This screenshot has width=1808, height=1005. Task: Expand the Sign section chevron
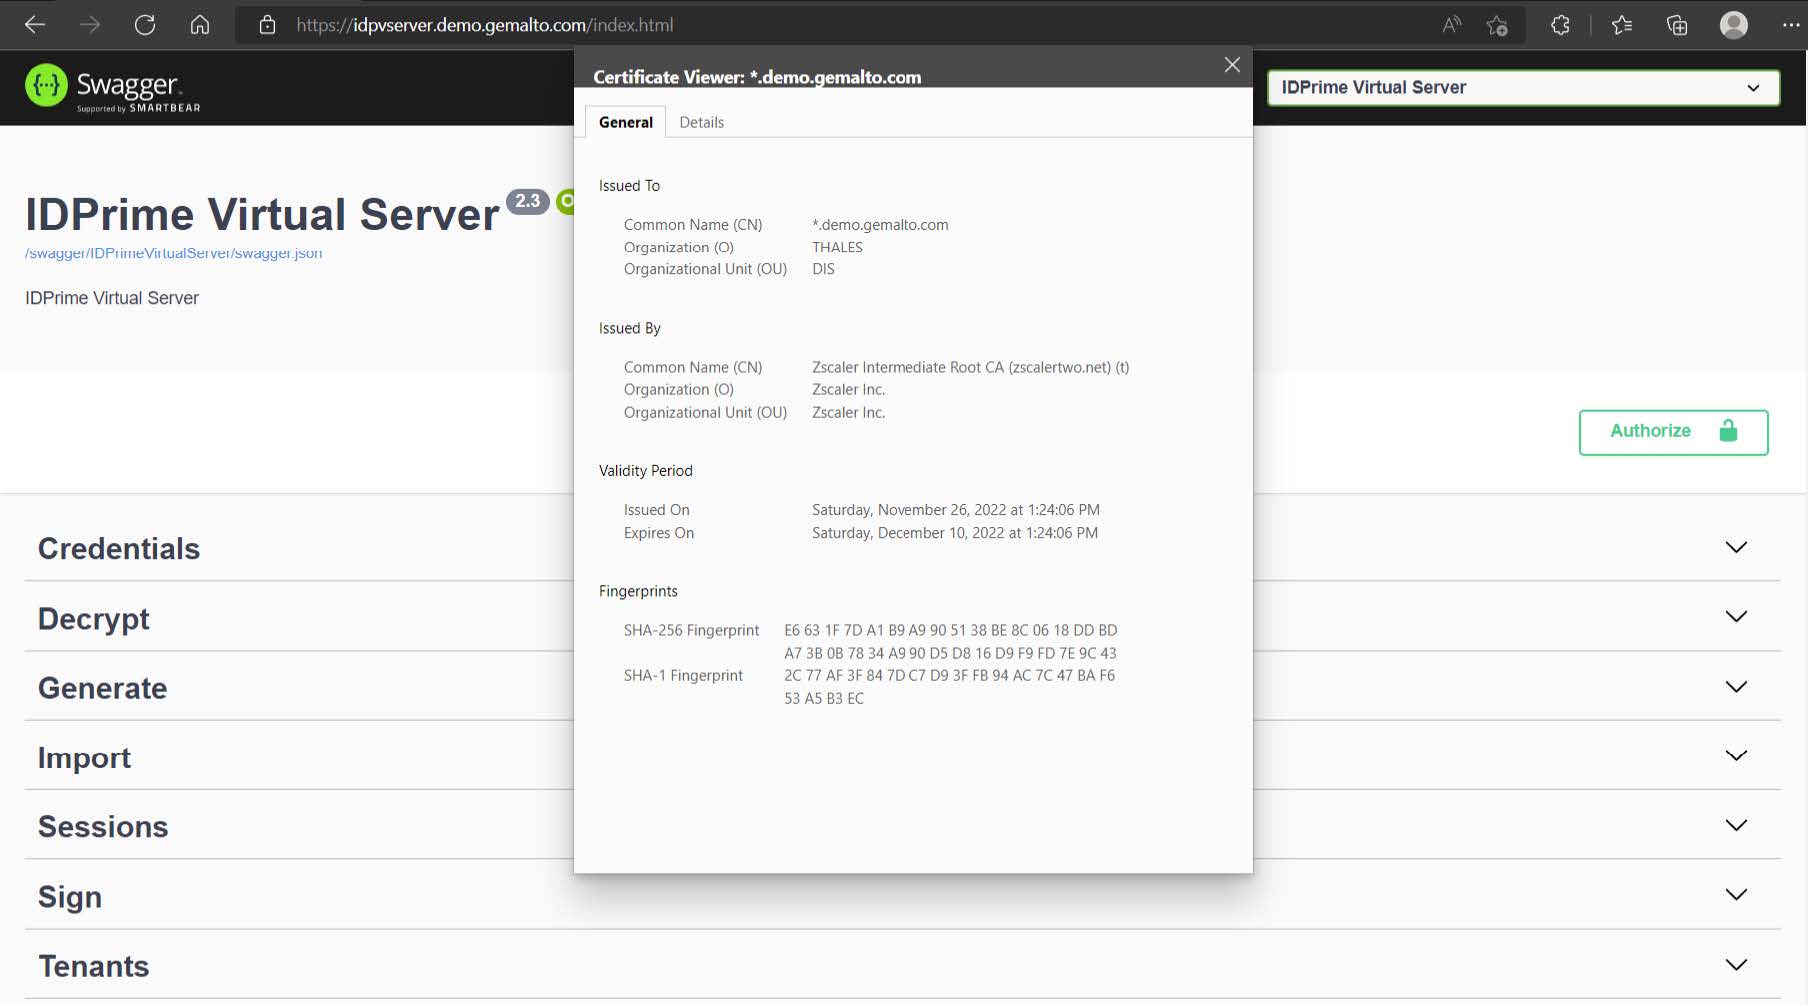coord(1736,894)
